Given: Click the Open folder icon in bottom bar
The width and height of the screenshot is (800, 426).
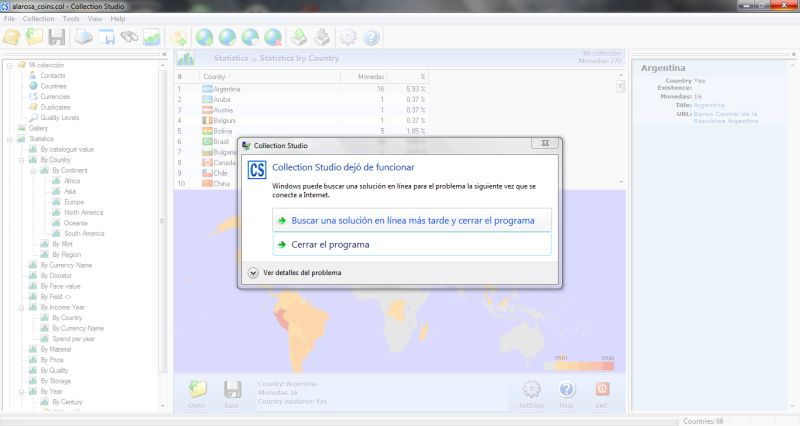Looking at the screenshot, I should (x=197, y=389).
